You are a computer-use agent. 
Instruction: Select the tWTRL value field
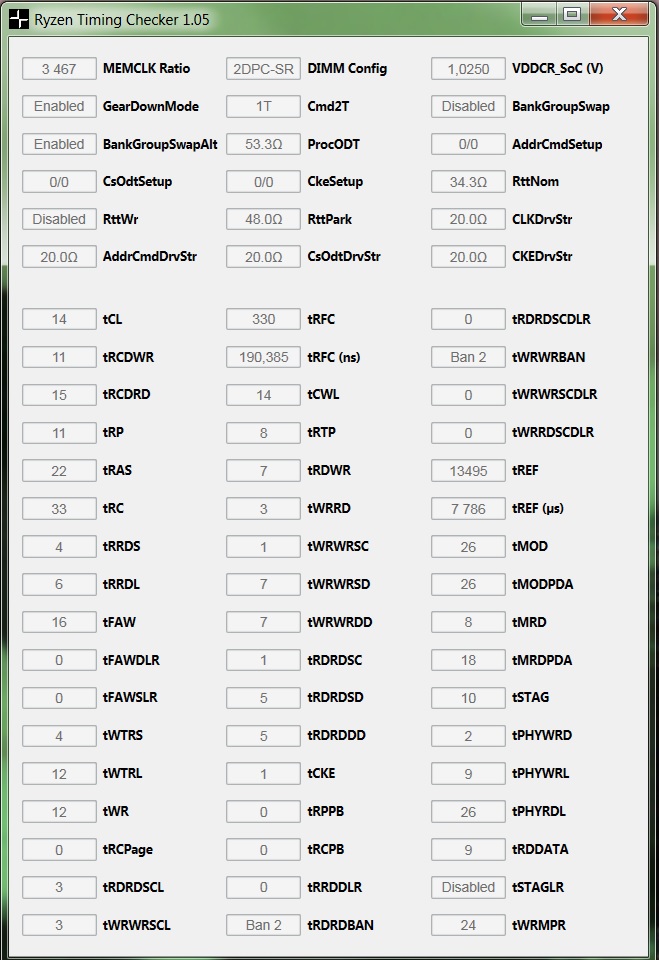pos(59,774)
